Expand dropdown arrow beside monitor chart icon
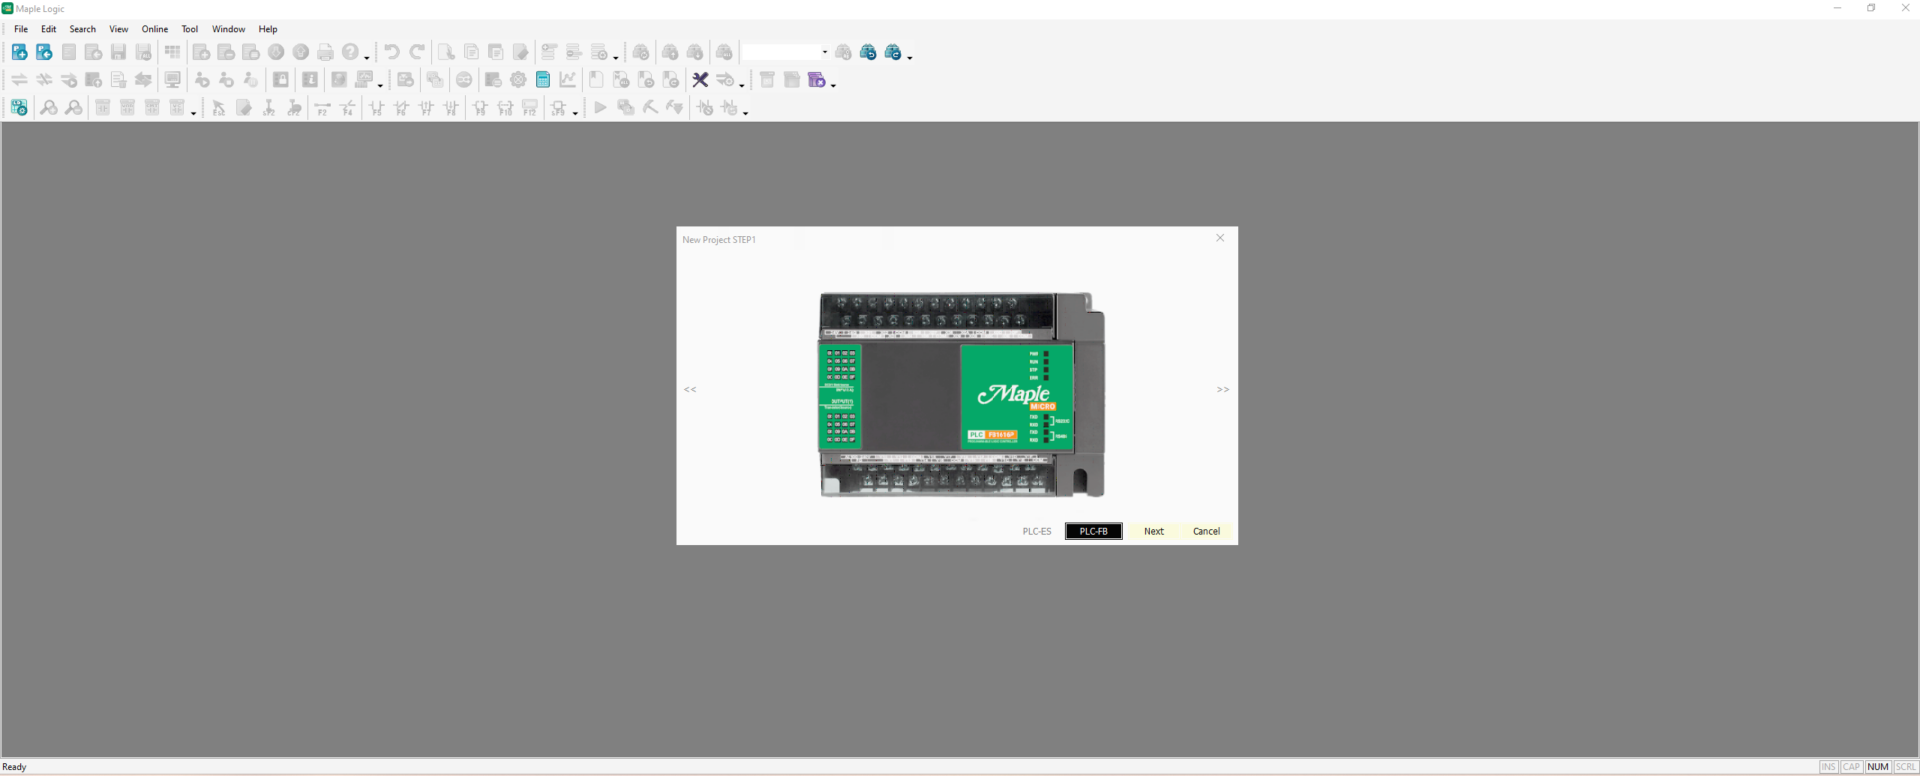The height and width of the screenshot is (776, 1920). click(380, 84)
